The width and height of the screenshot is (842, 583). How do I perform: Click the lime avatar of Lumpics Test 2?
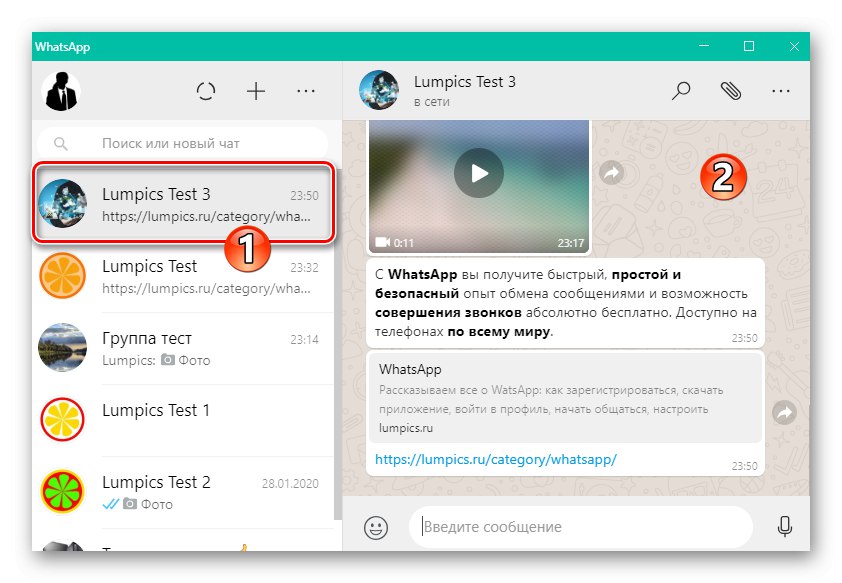(x=62, y=492)
